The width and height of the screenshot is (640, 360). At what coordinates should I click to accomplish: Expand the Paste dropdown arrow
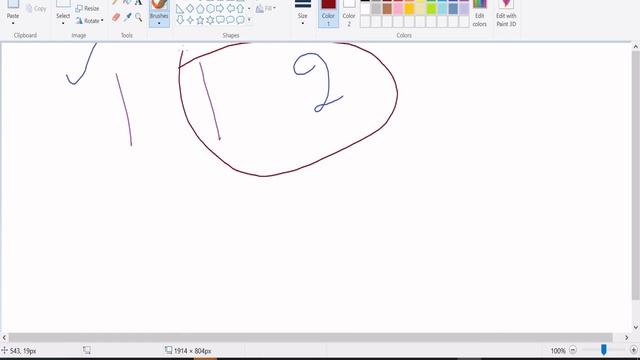[13, 23]
